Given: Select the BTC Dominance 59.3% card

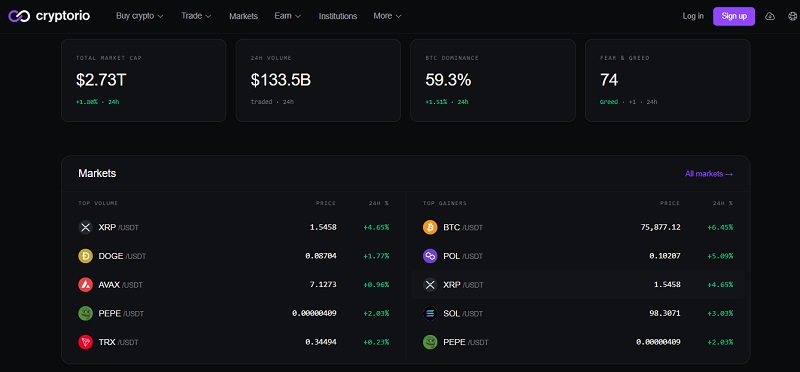Looking at the screenshot, I should pyautogui.click(x=493, y=81).
